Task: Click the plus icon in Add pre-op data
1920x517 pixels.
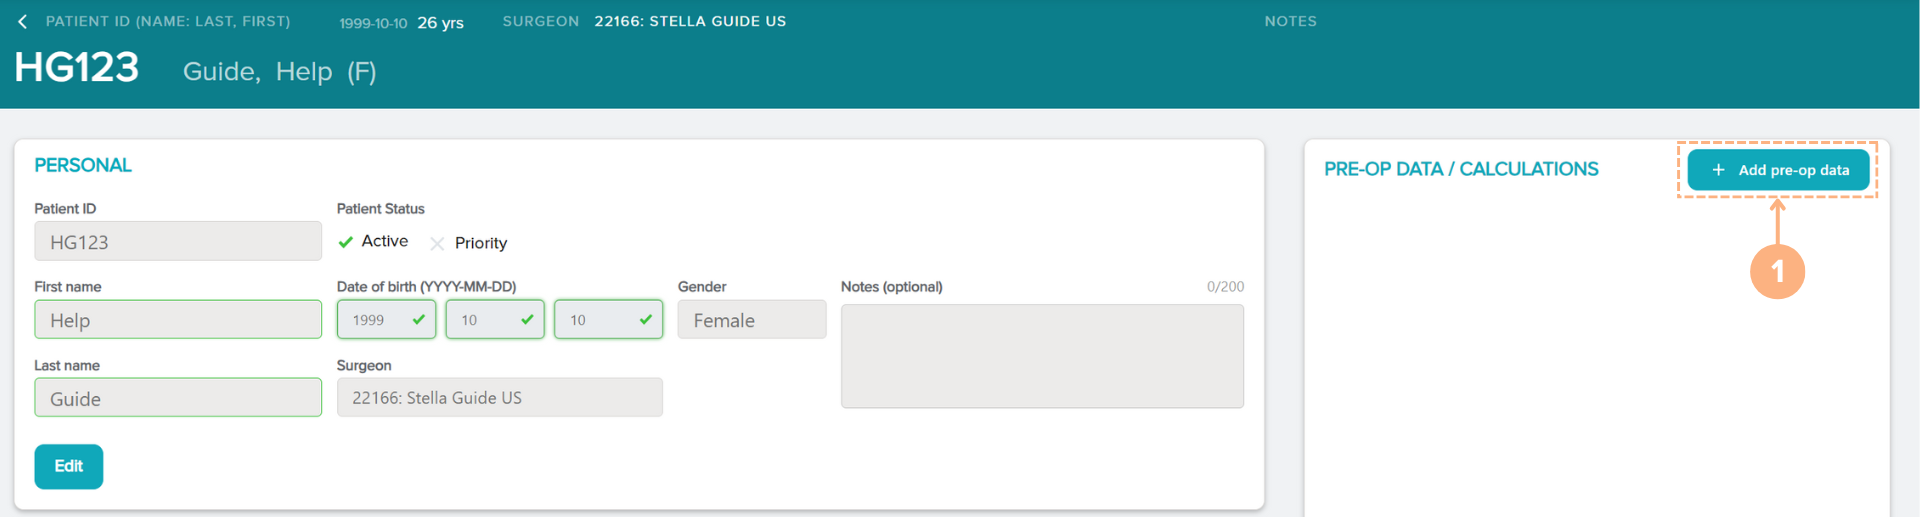Action: [1718, 170]
